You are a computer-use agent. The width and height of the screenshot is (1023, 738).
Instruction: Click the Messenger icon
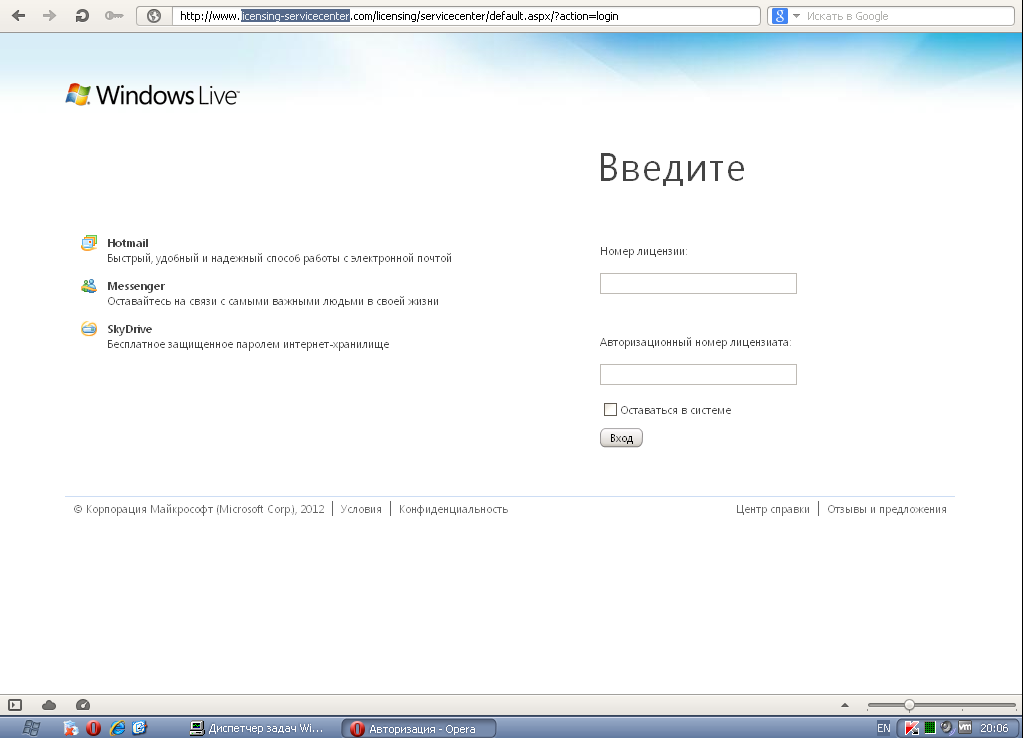(x=89, y=286)
